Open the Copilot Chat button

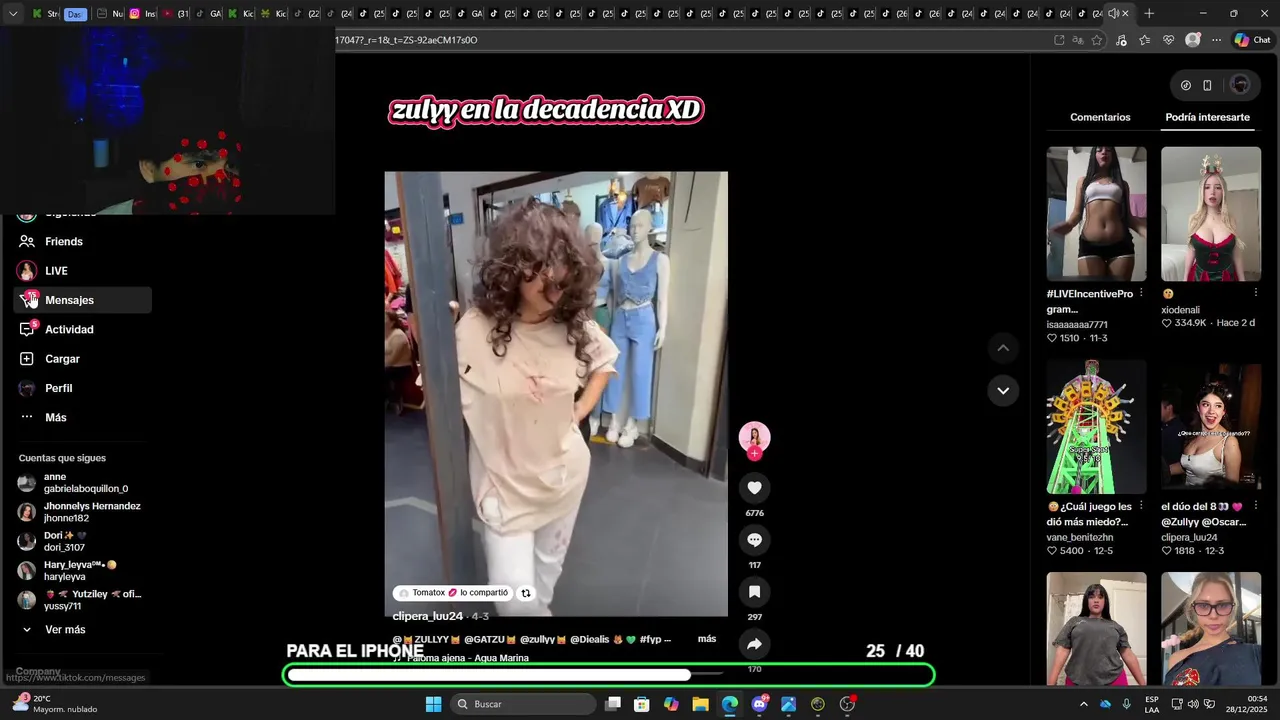tap(1252, 40)
